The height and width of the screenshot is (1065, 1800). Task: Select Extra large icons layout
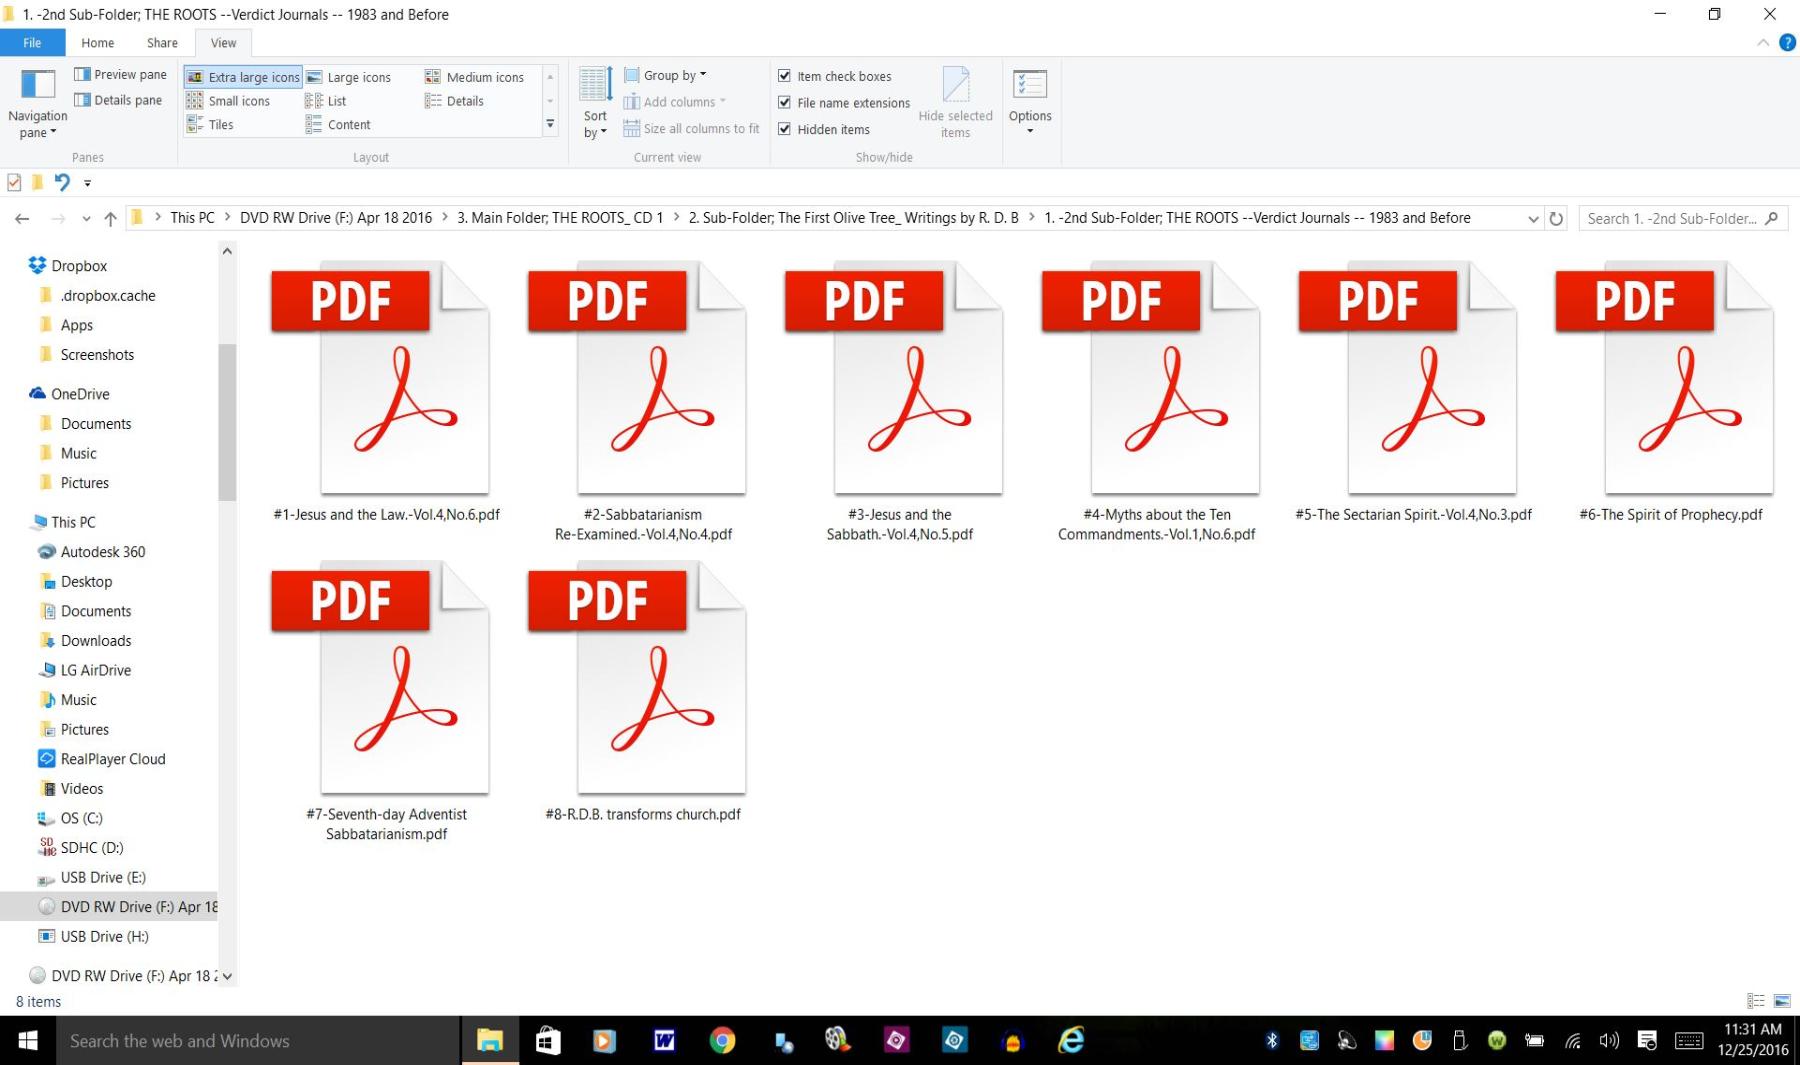coord(243,77)
